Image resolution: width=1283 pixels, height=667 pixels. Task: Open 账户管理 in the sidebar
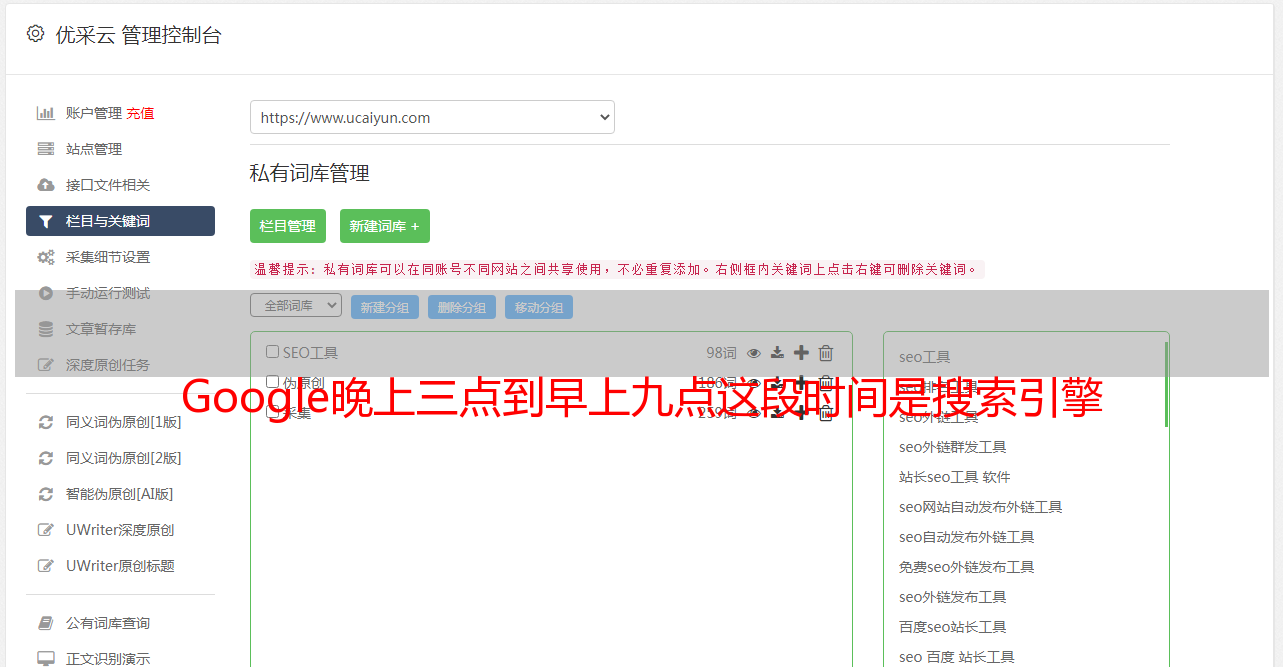[x=94, y=113]
